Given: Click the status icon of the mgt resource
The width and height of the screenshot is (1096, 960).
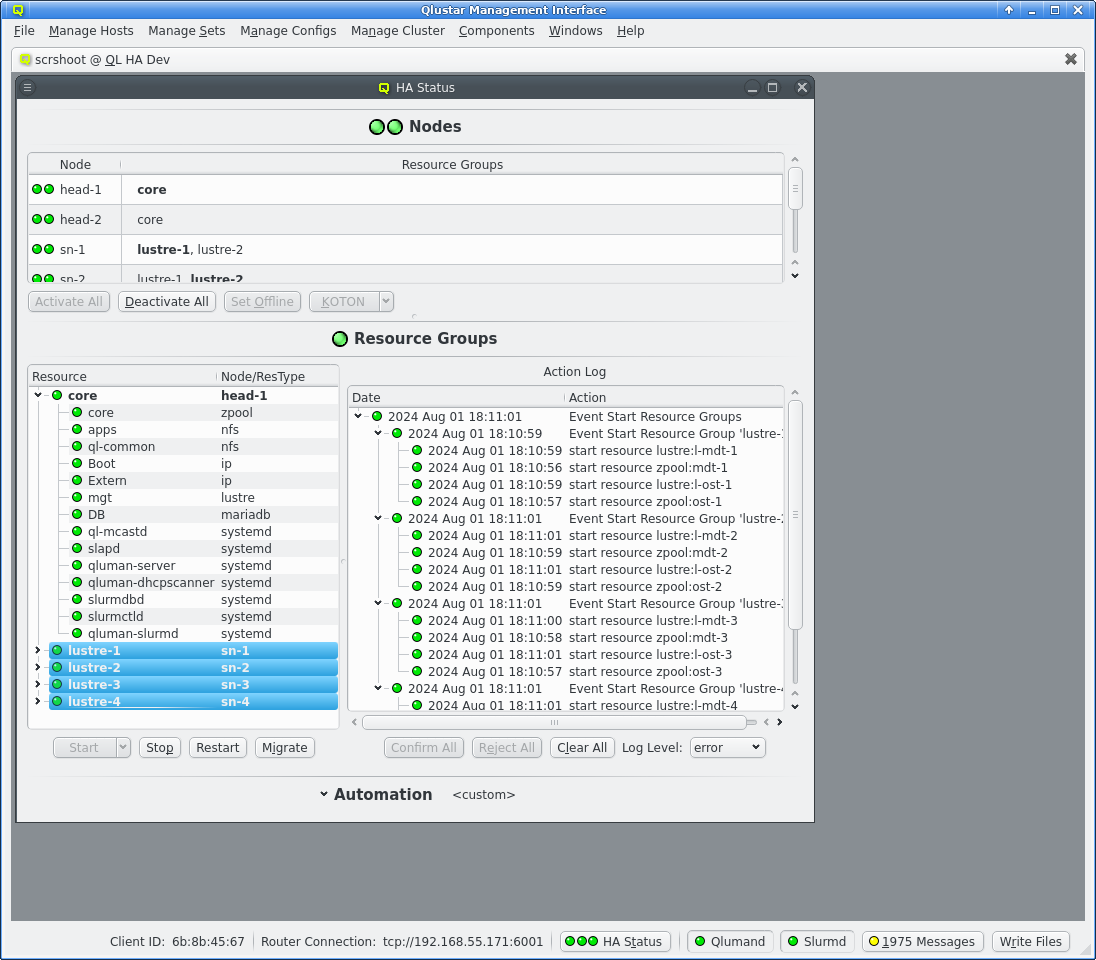Looking at the screenshot, I should [x=77, y=497].
